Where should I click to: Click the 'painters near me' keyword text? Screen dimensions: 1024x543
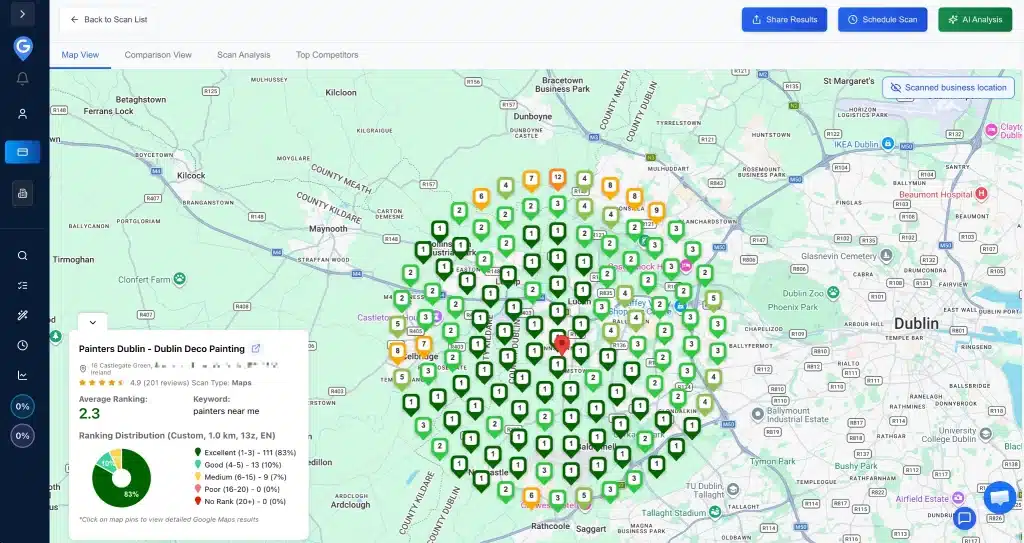pos(226,411)
